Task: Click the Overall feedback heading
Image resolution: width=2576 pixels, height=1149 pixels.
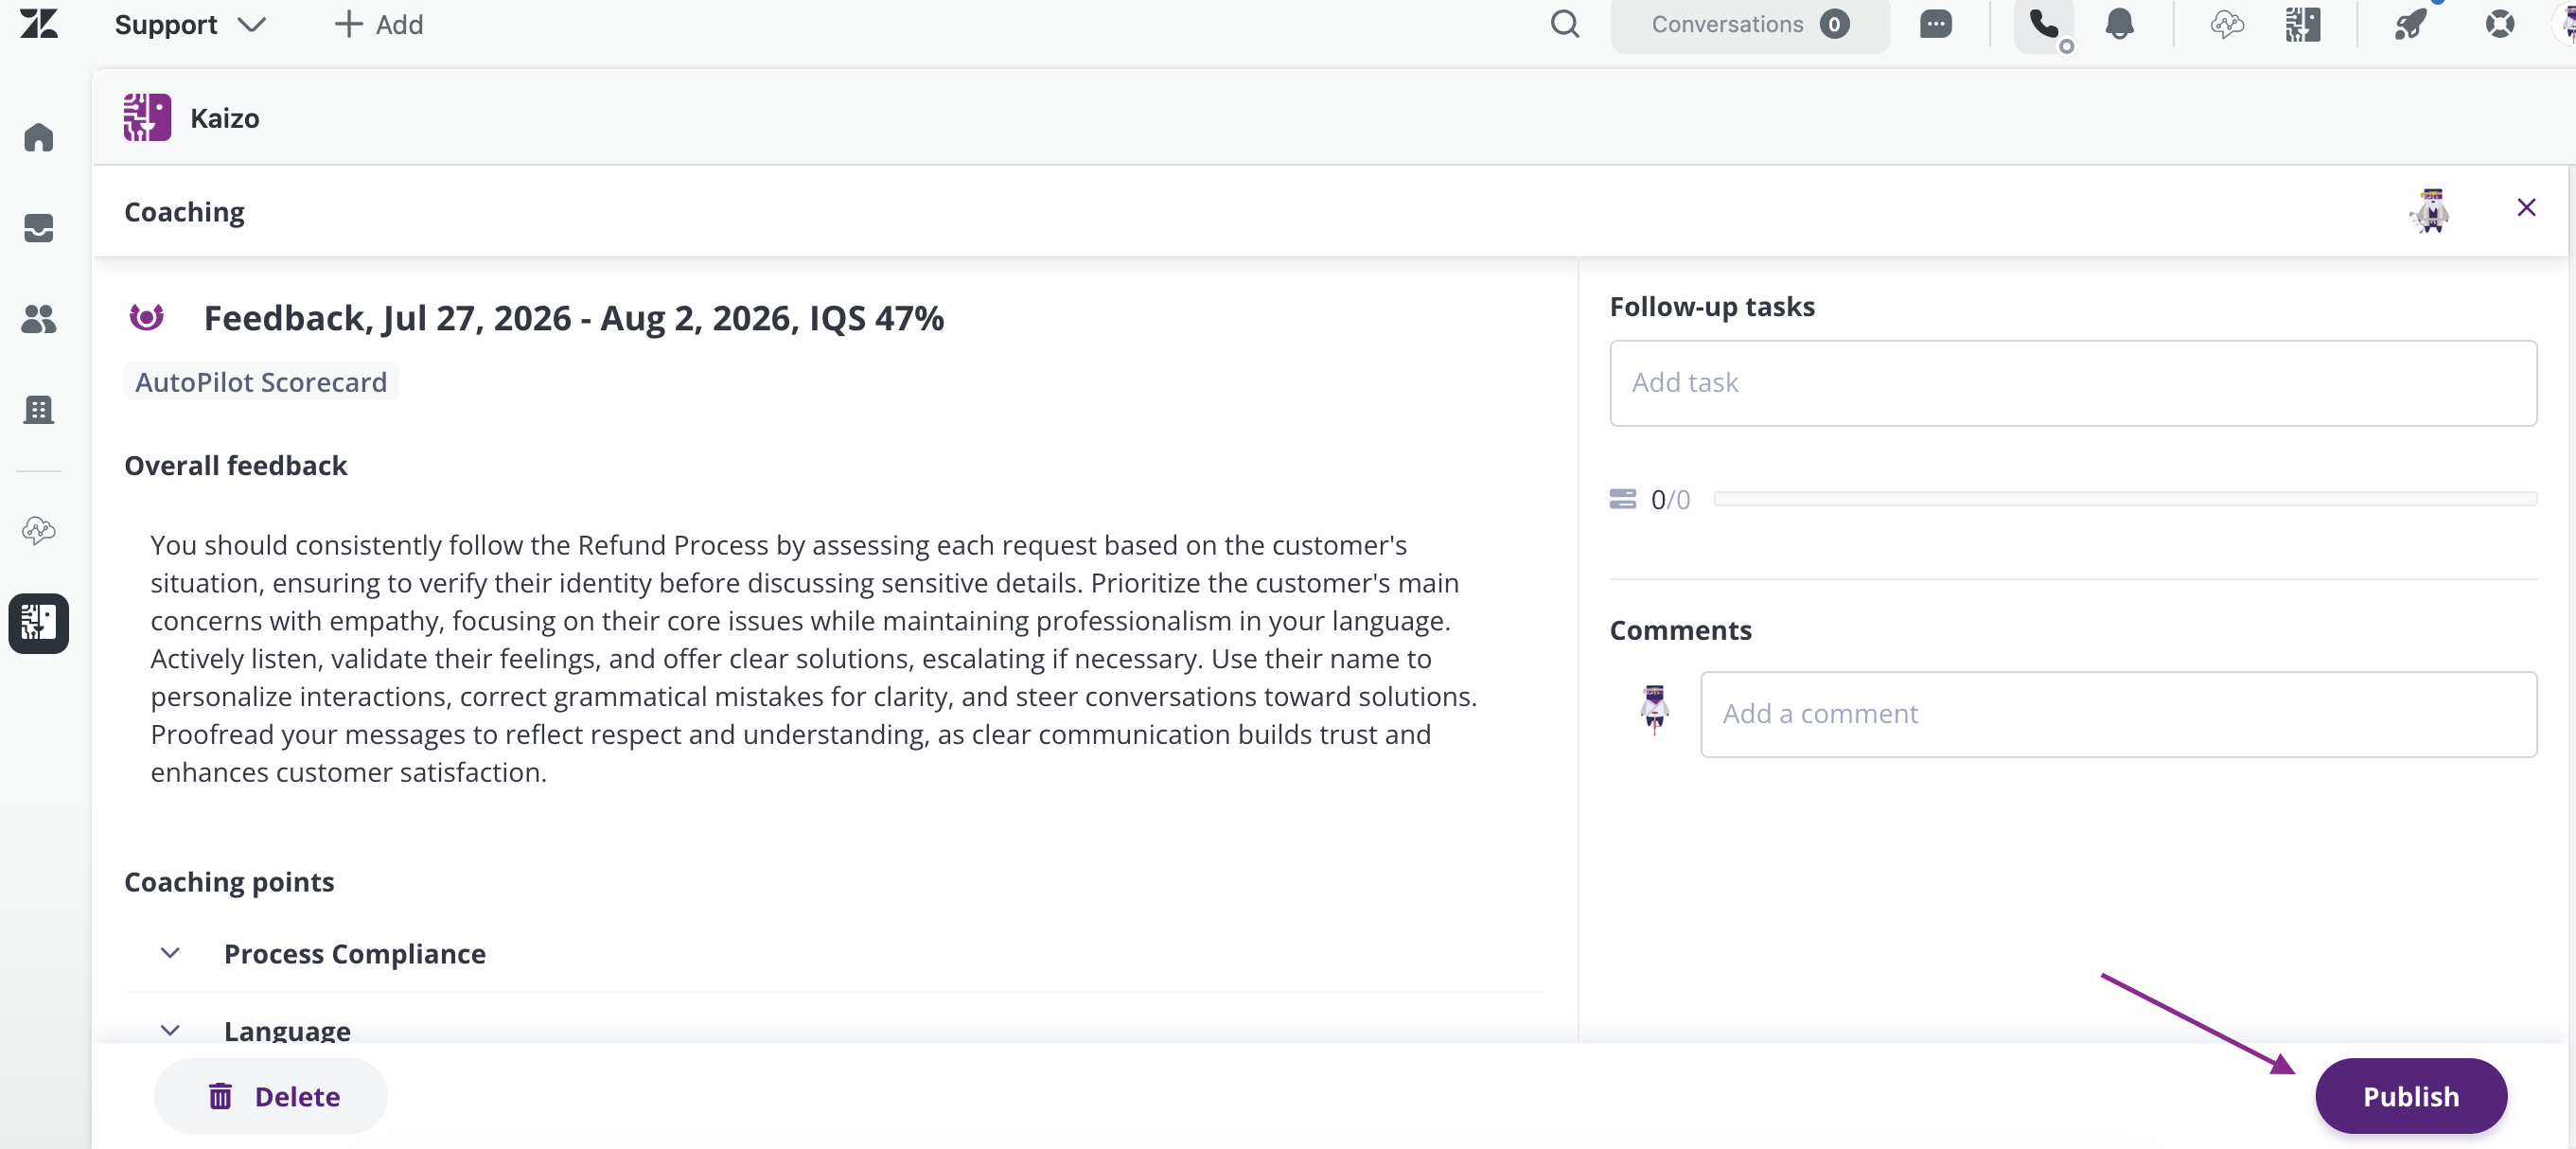Action: point(236,465)
